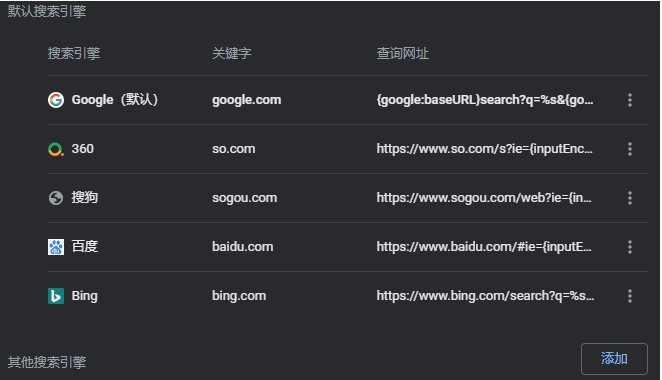Image resolution: width=662 pixels, height=380 pixels.
Task: Click the bing.com keyword entry
Action: click(239, 296)
